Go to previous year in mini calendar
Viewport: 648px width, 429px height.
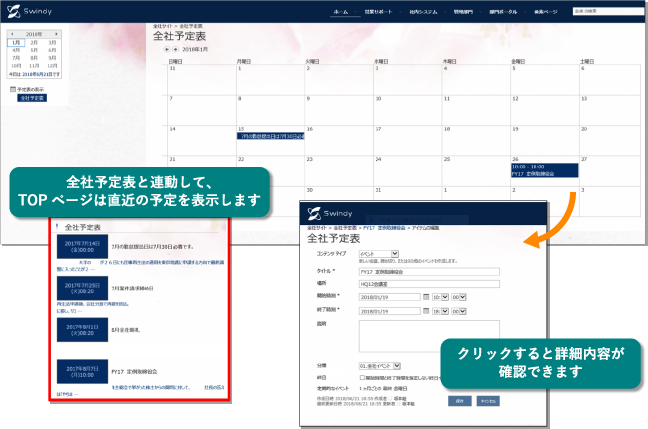point(12,34)
